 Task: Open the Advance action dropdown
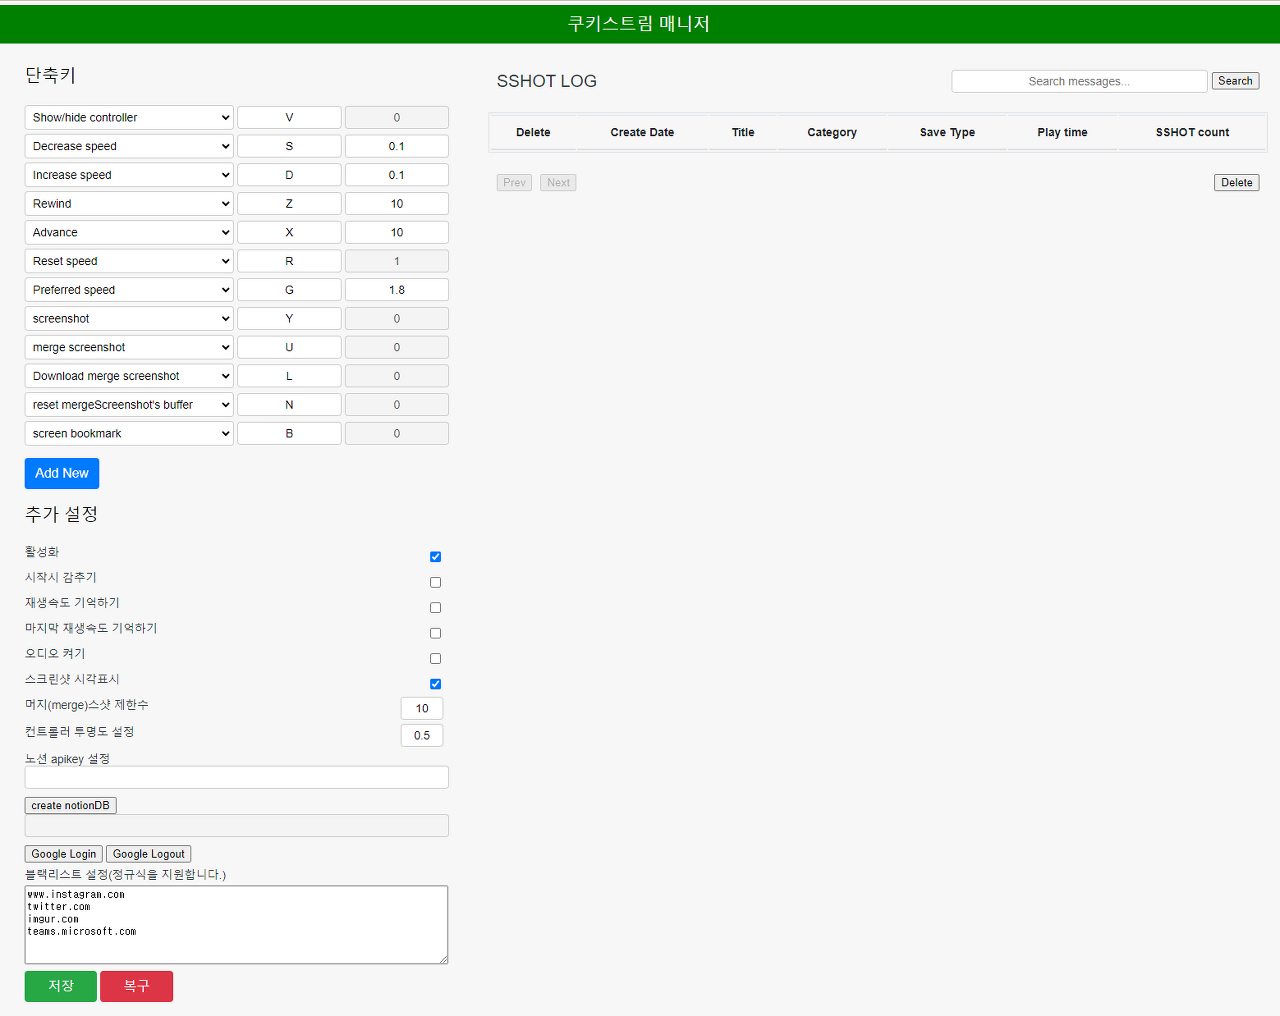point(129,232)
